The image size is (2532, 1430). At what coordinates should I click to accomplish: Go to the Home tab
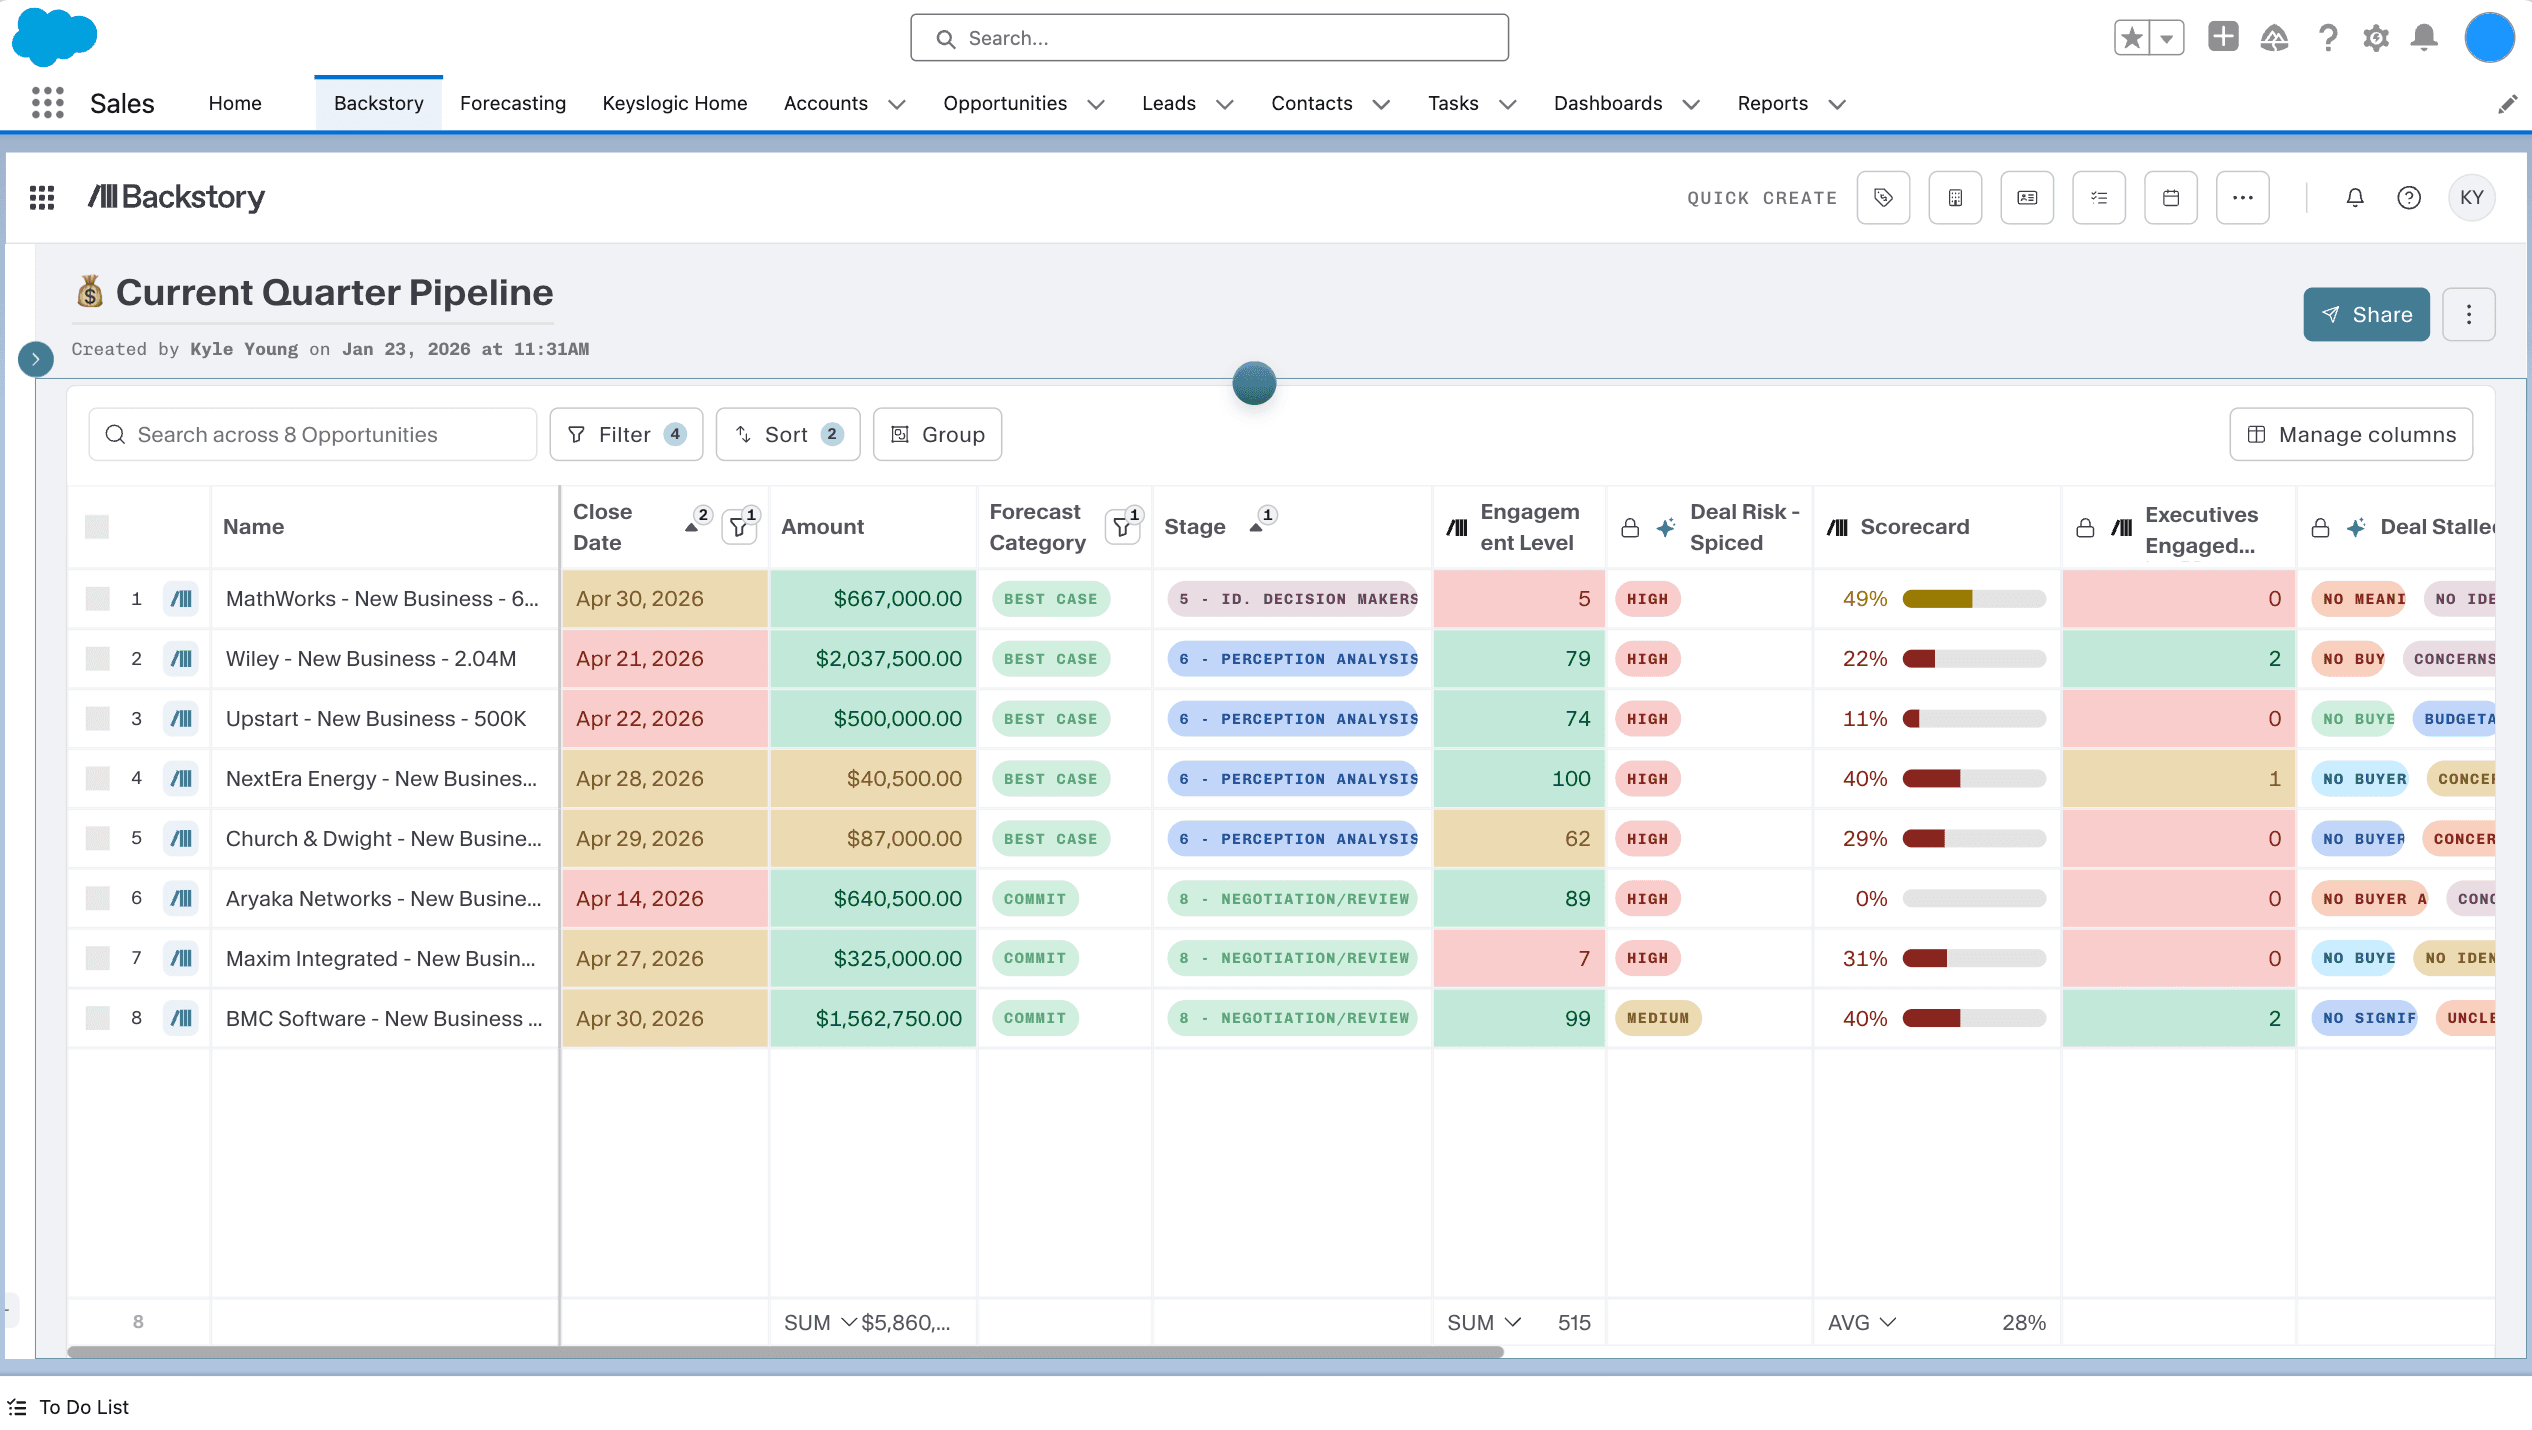(235, 103)
